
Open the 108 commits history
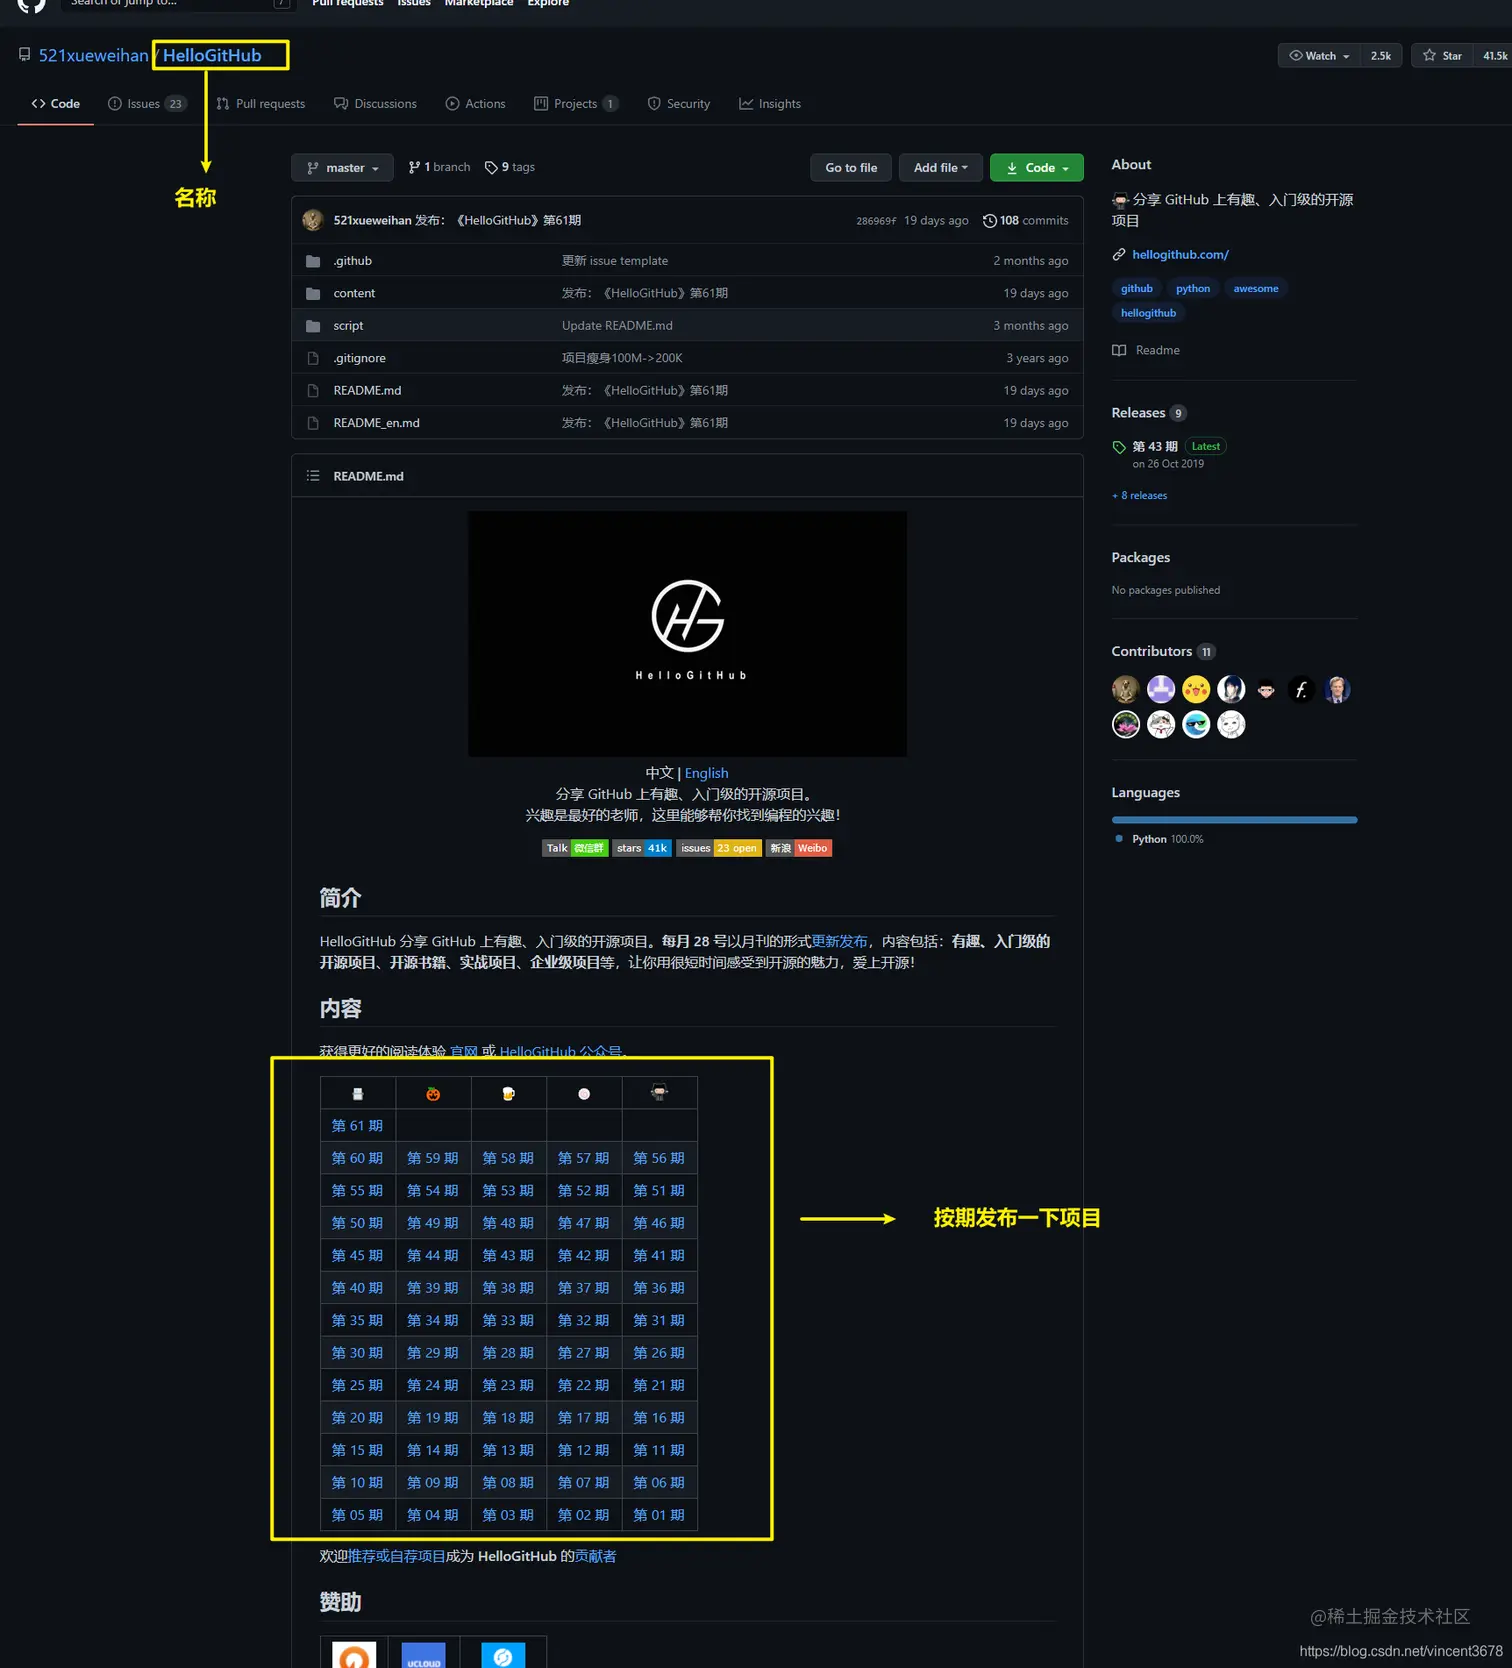pyautogui.click(x=1026, y=221)
